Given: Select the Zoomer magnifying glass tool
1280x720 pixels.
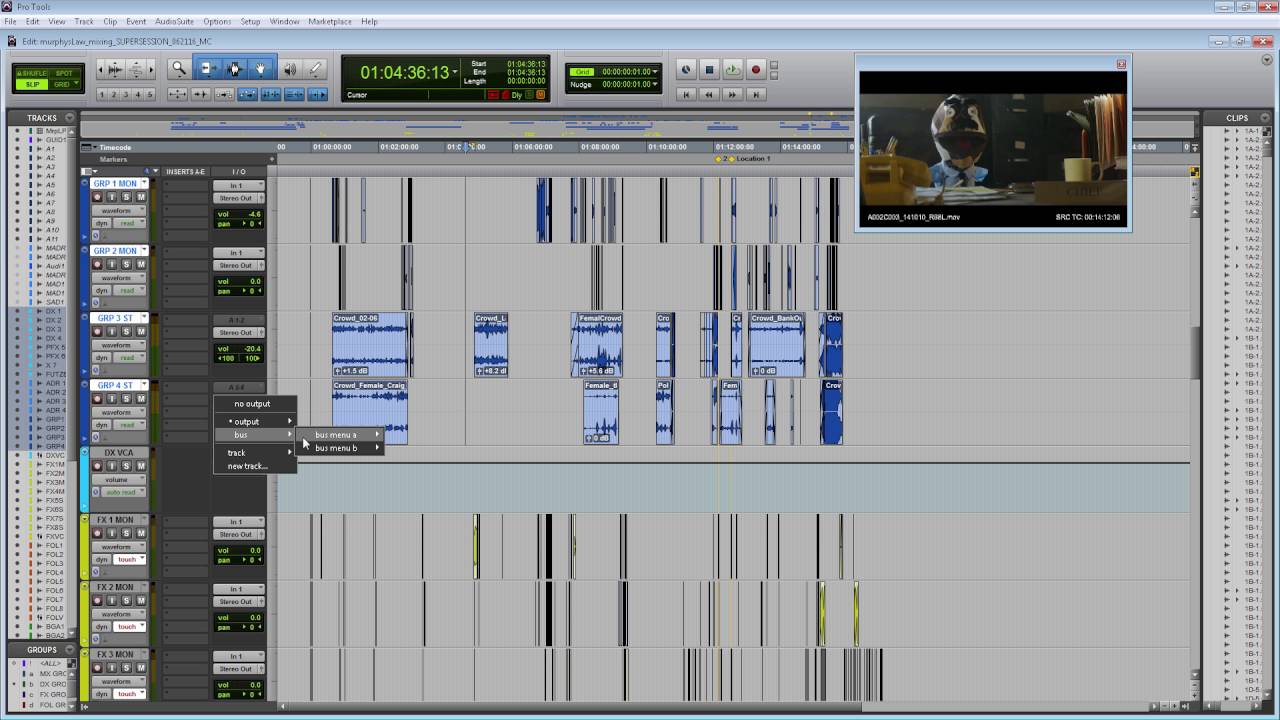Looking at the screenshot, I should [x=179, y=69].
